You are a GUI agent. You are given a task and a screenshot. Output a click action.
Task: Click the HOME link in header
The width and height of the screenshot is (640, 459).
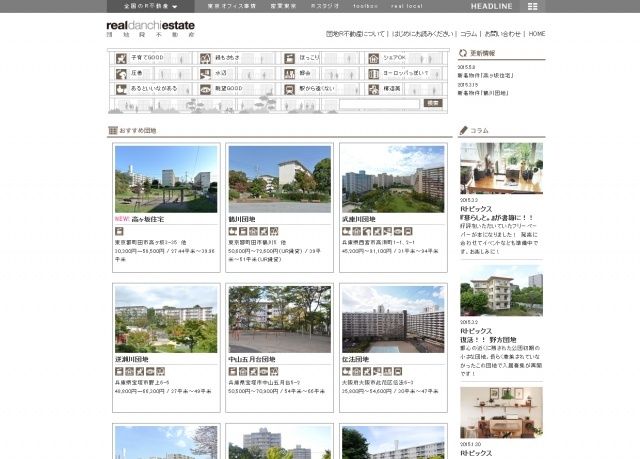point(537,33)
